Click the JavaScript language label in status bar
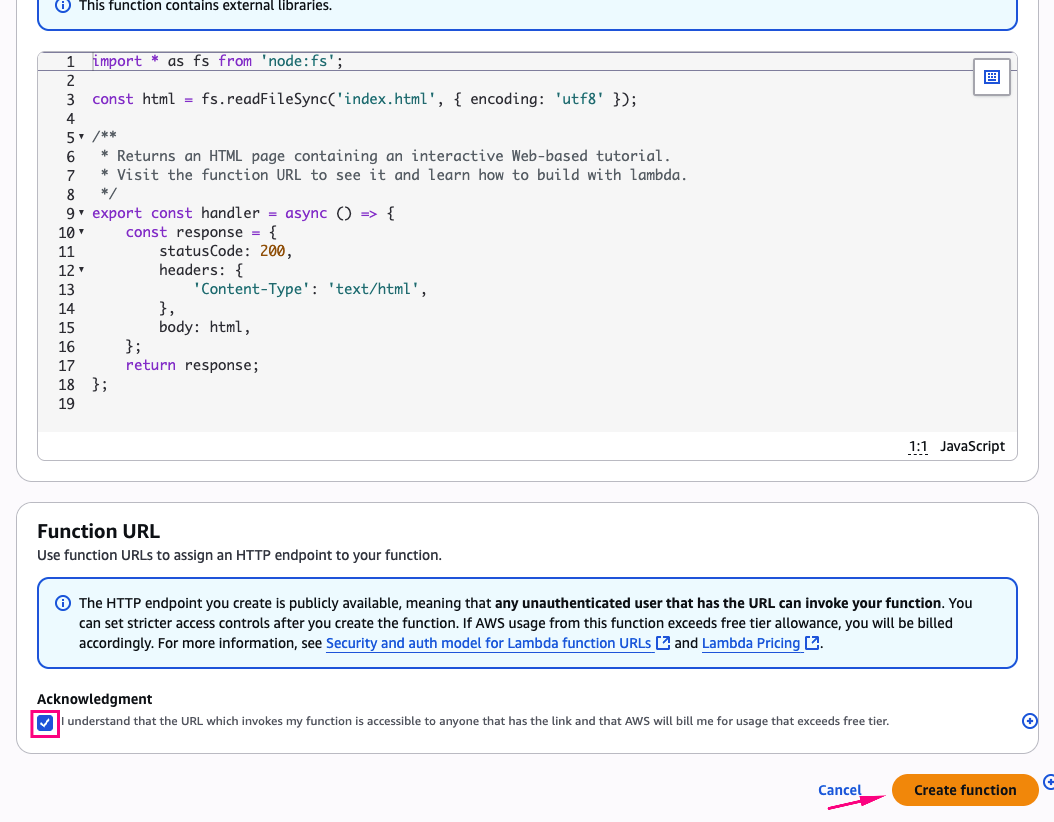1054x822 pixels. [972, 446]
